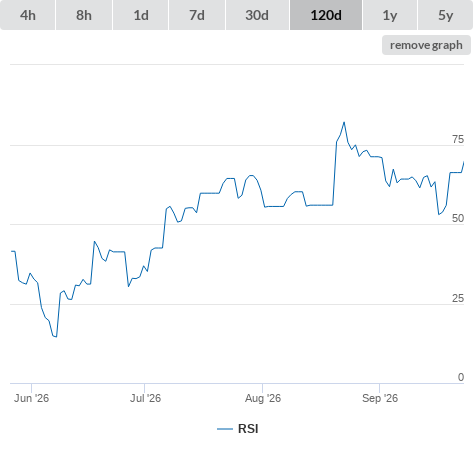
Task: Select the 4h time range tab
Action: [28, 15]
